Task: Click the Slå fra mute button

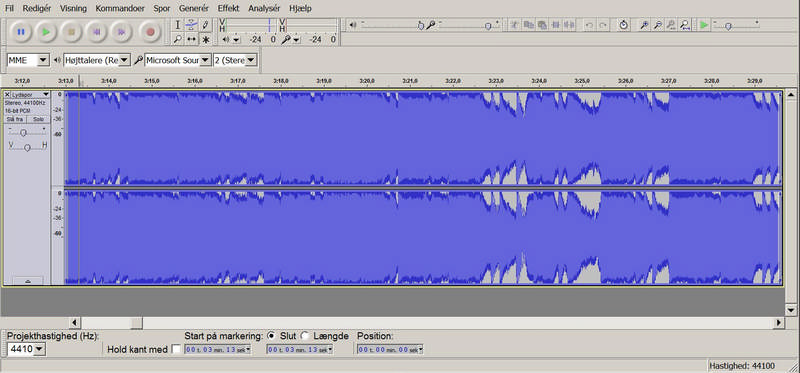Action: 15,119
